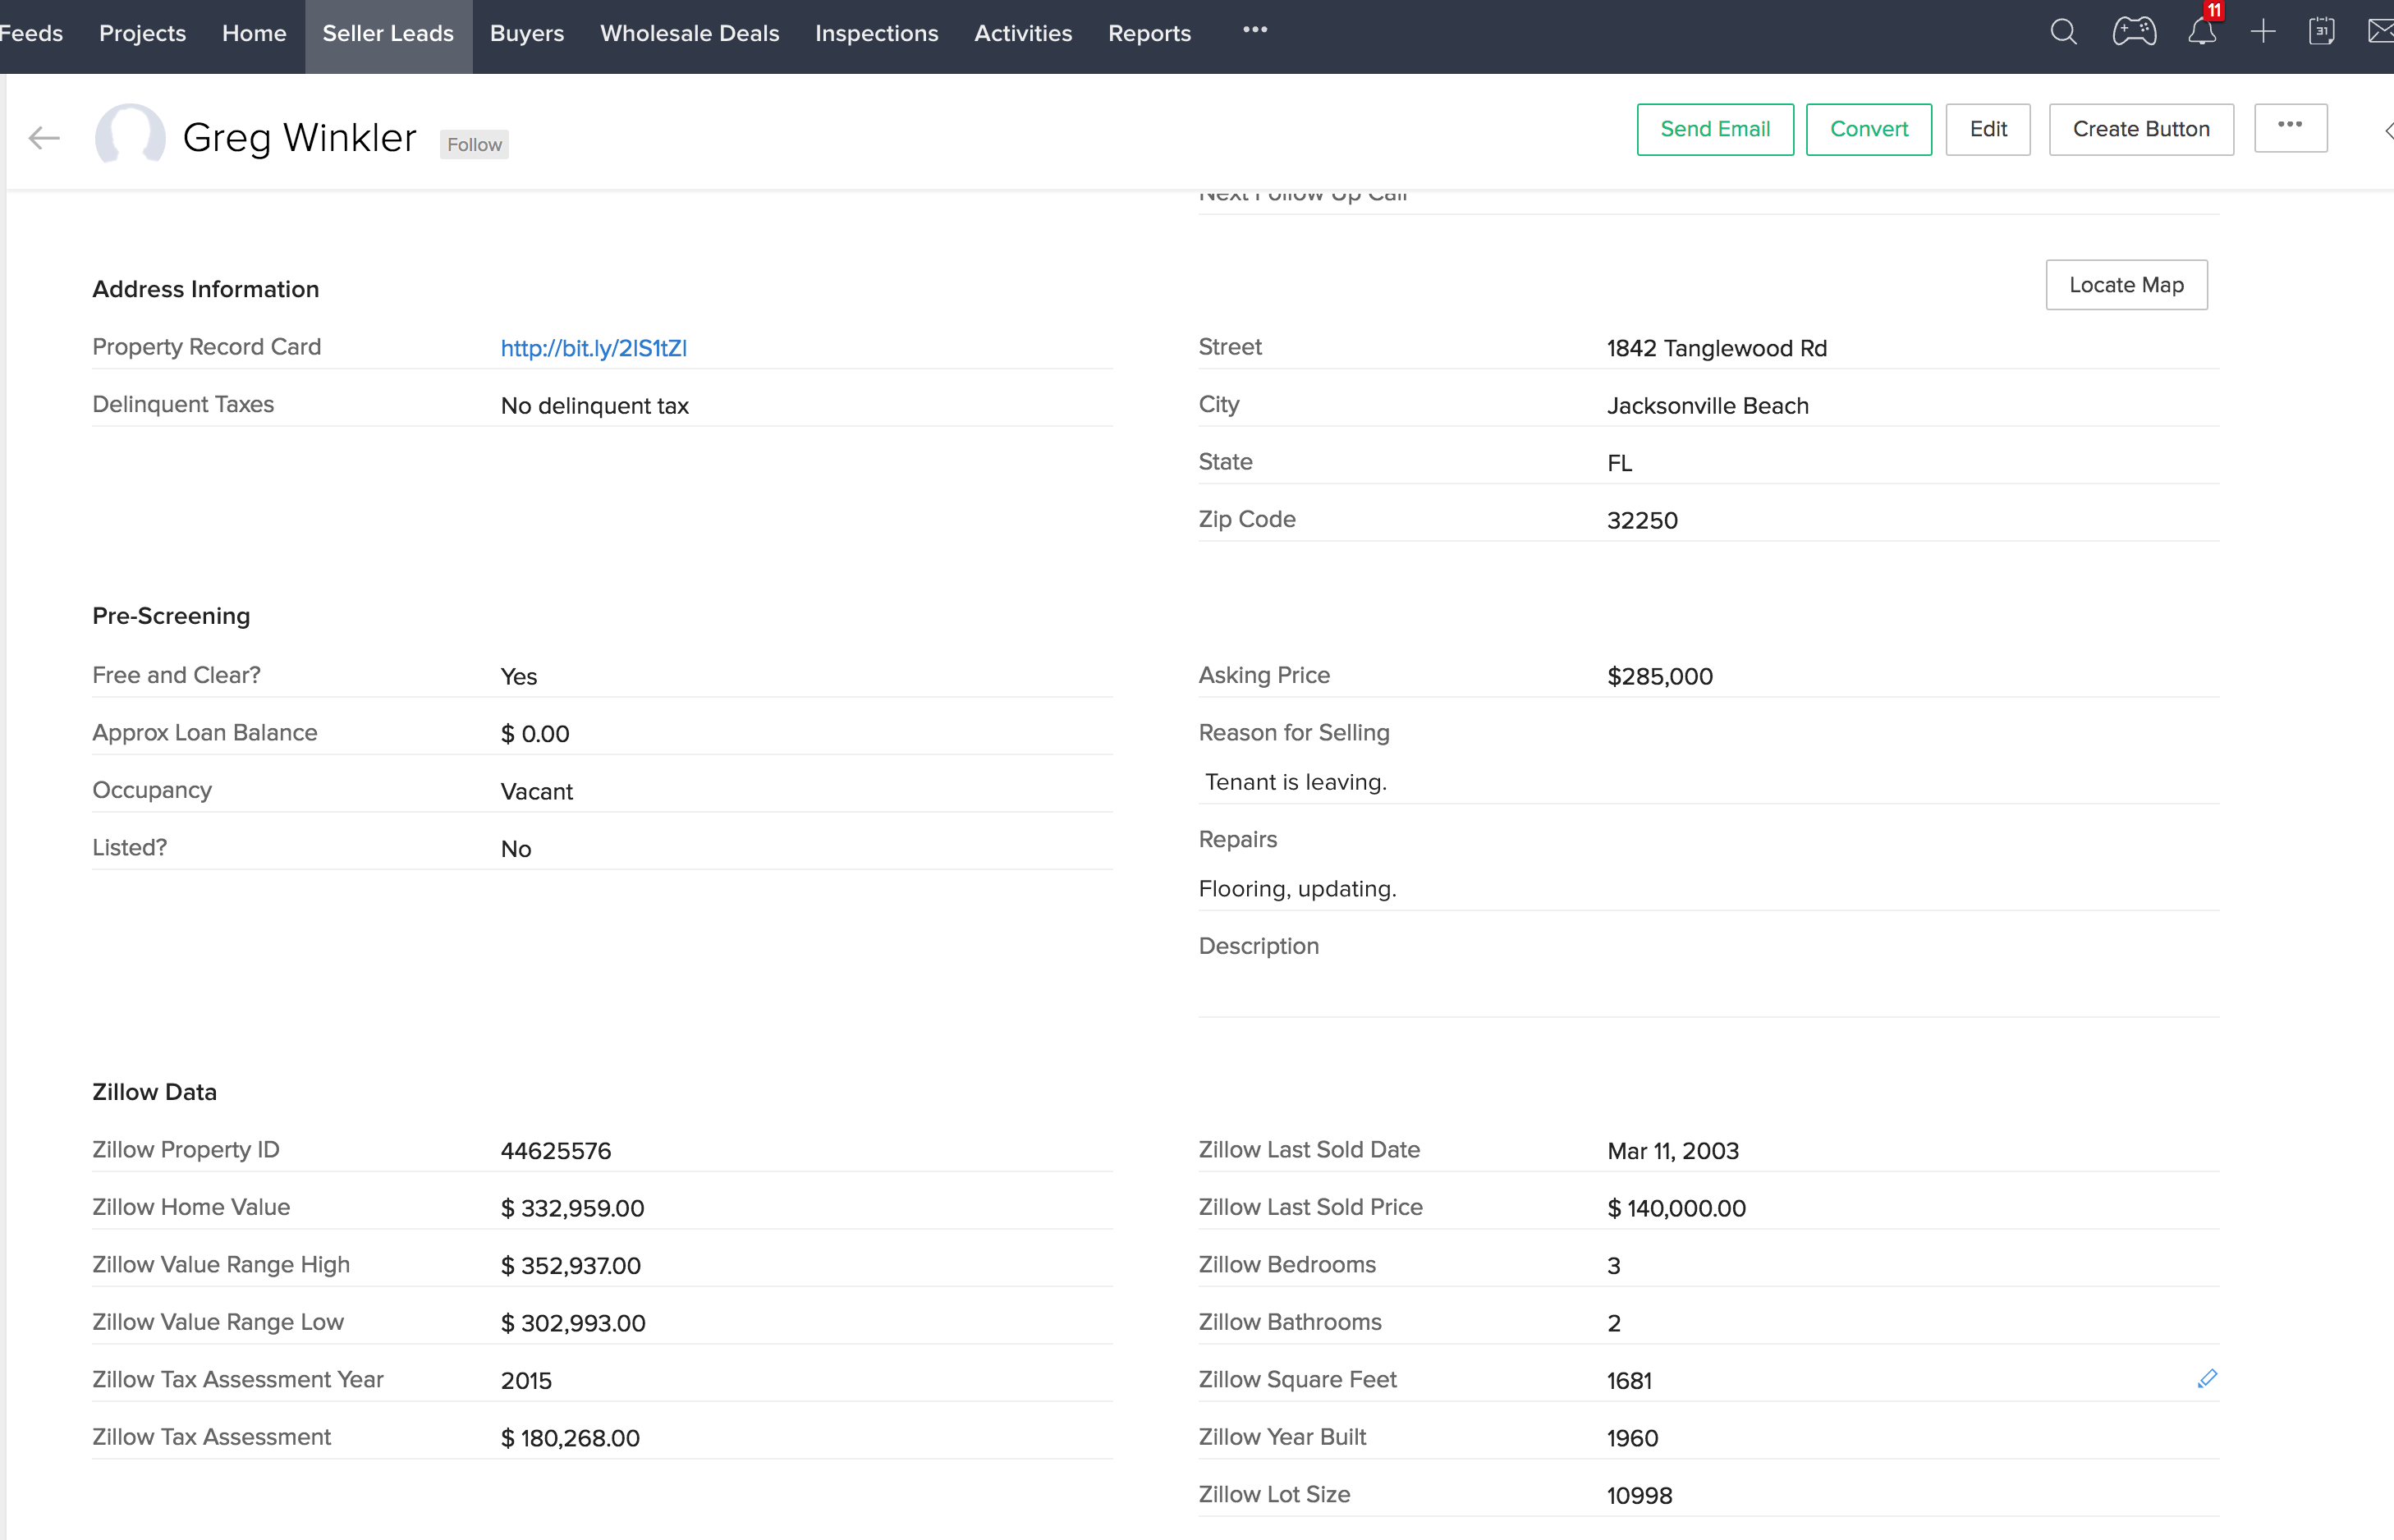Viewport: 2394px width, 1540px height.
Task: Click Zillow Year Built value 1960
Action: click(x=1632, y=1438)
